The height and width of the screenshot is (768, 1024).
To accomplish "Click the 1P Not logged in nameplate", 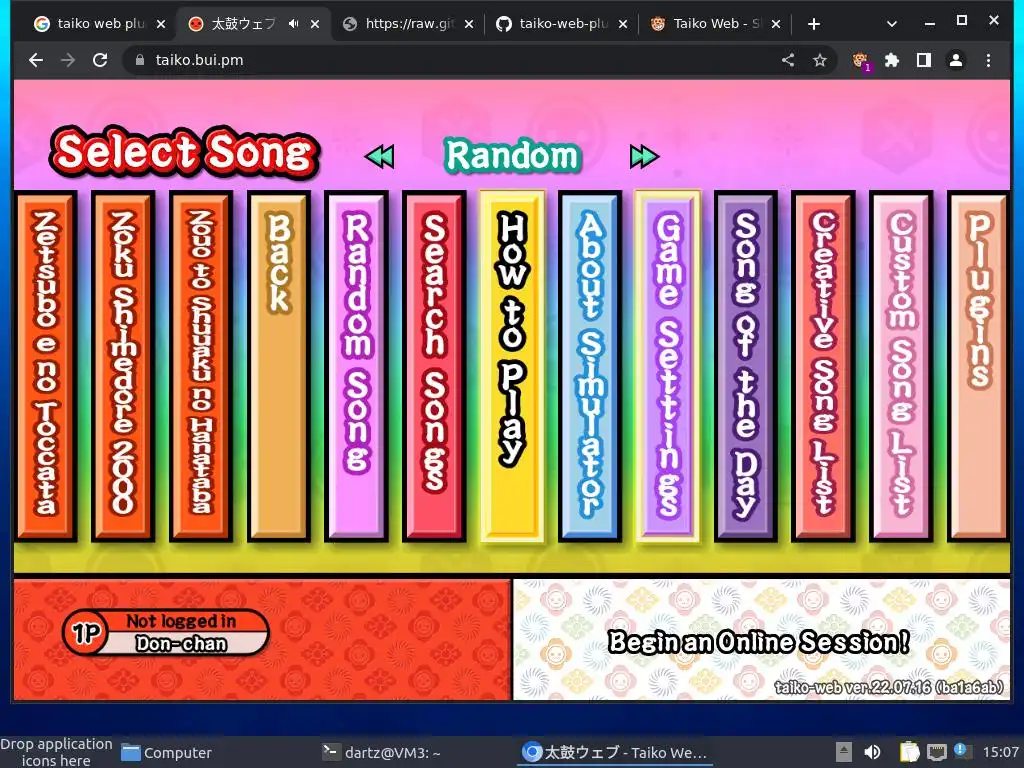I will [x=166, y=632].
